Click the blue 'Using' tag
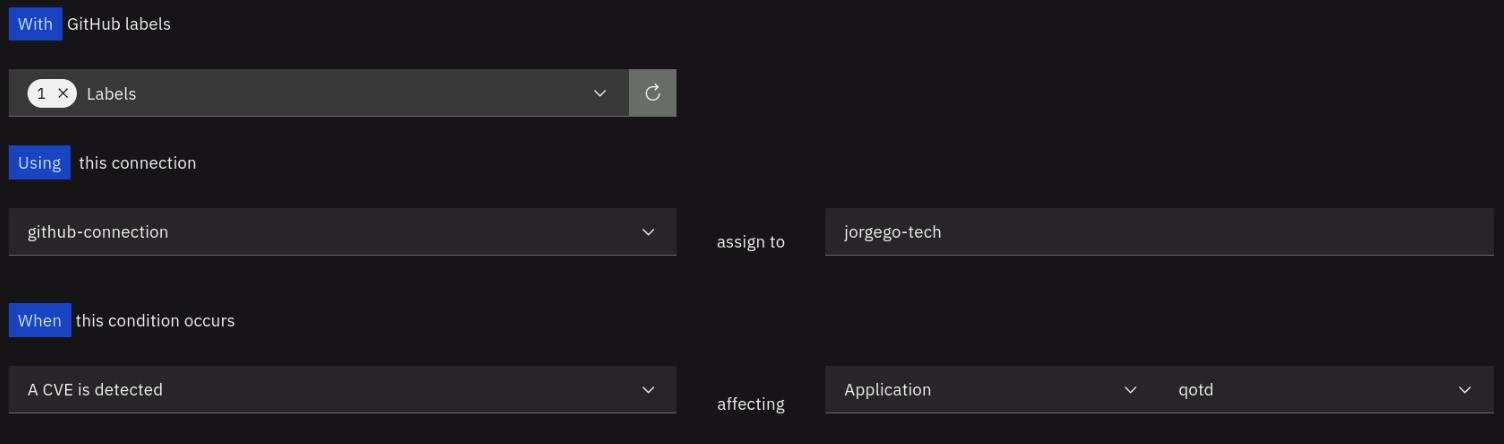The height and width of the screenshot is (444, 1504). [x=40, y=163]
